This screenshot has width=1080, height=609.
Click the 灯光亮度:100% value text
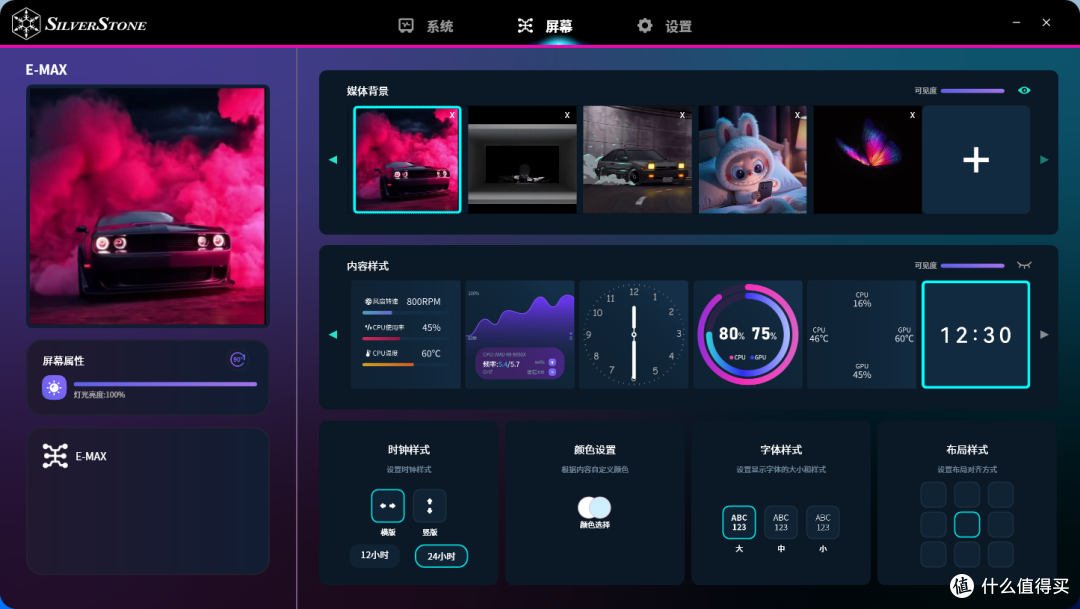(99, 395)
